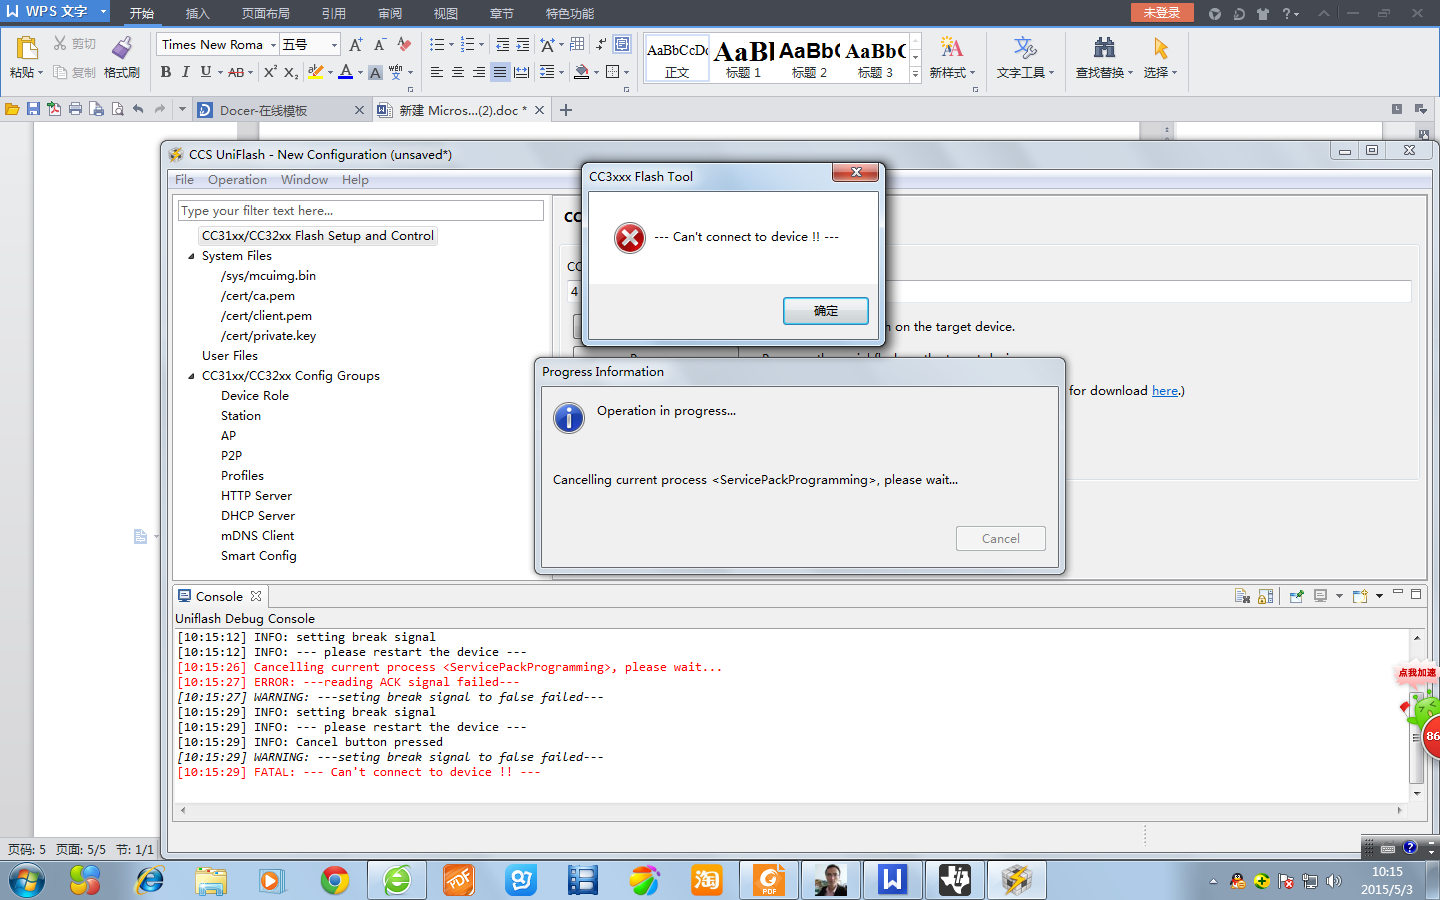This screenshot has width=1440, height=900.
Task: Select Smart Config in the tree
Action: [258, 556]
